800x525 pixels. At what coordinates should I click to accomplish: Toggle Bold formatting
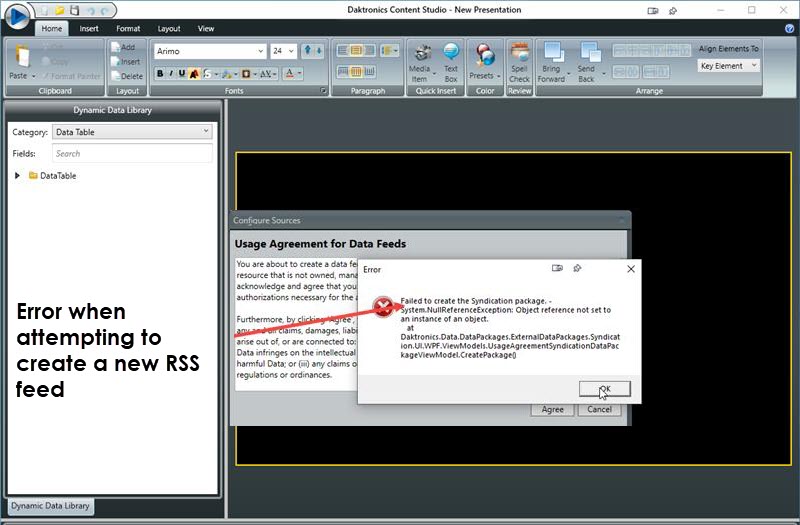click(x=160, y=73)
